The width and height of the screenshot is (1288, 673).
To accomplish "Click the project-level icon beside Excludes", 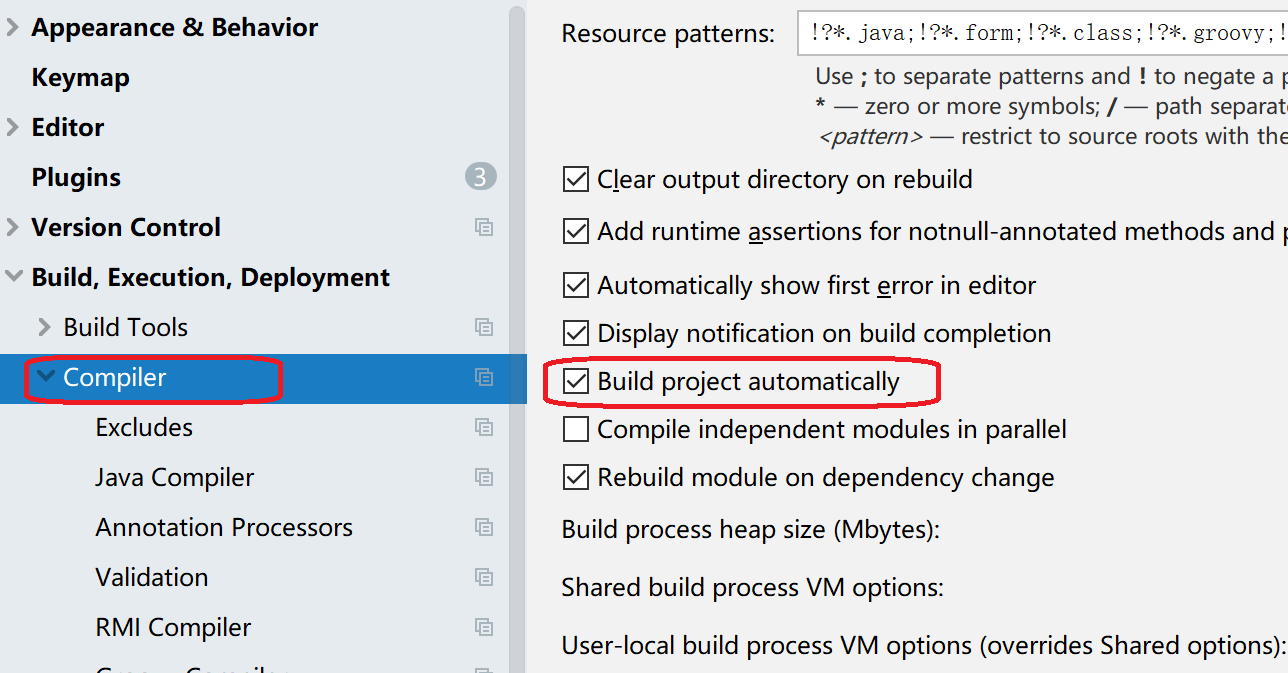I will coord(484,427).
